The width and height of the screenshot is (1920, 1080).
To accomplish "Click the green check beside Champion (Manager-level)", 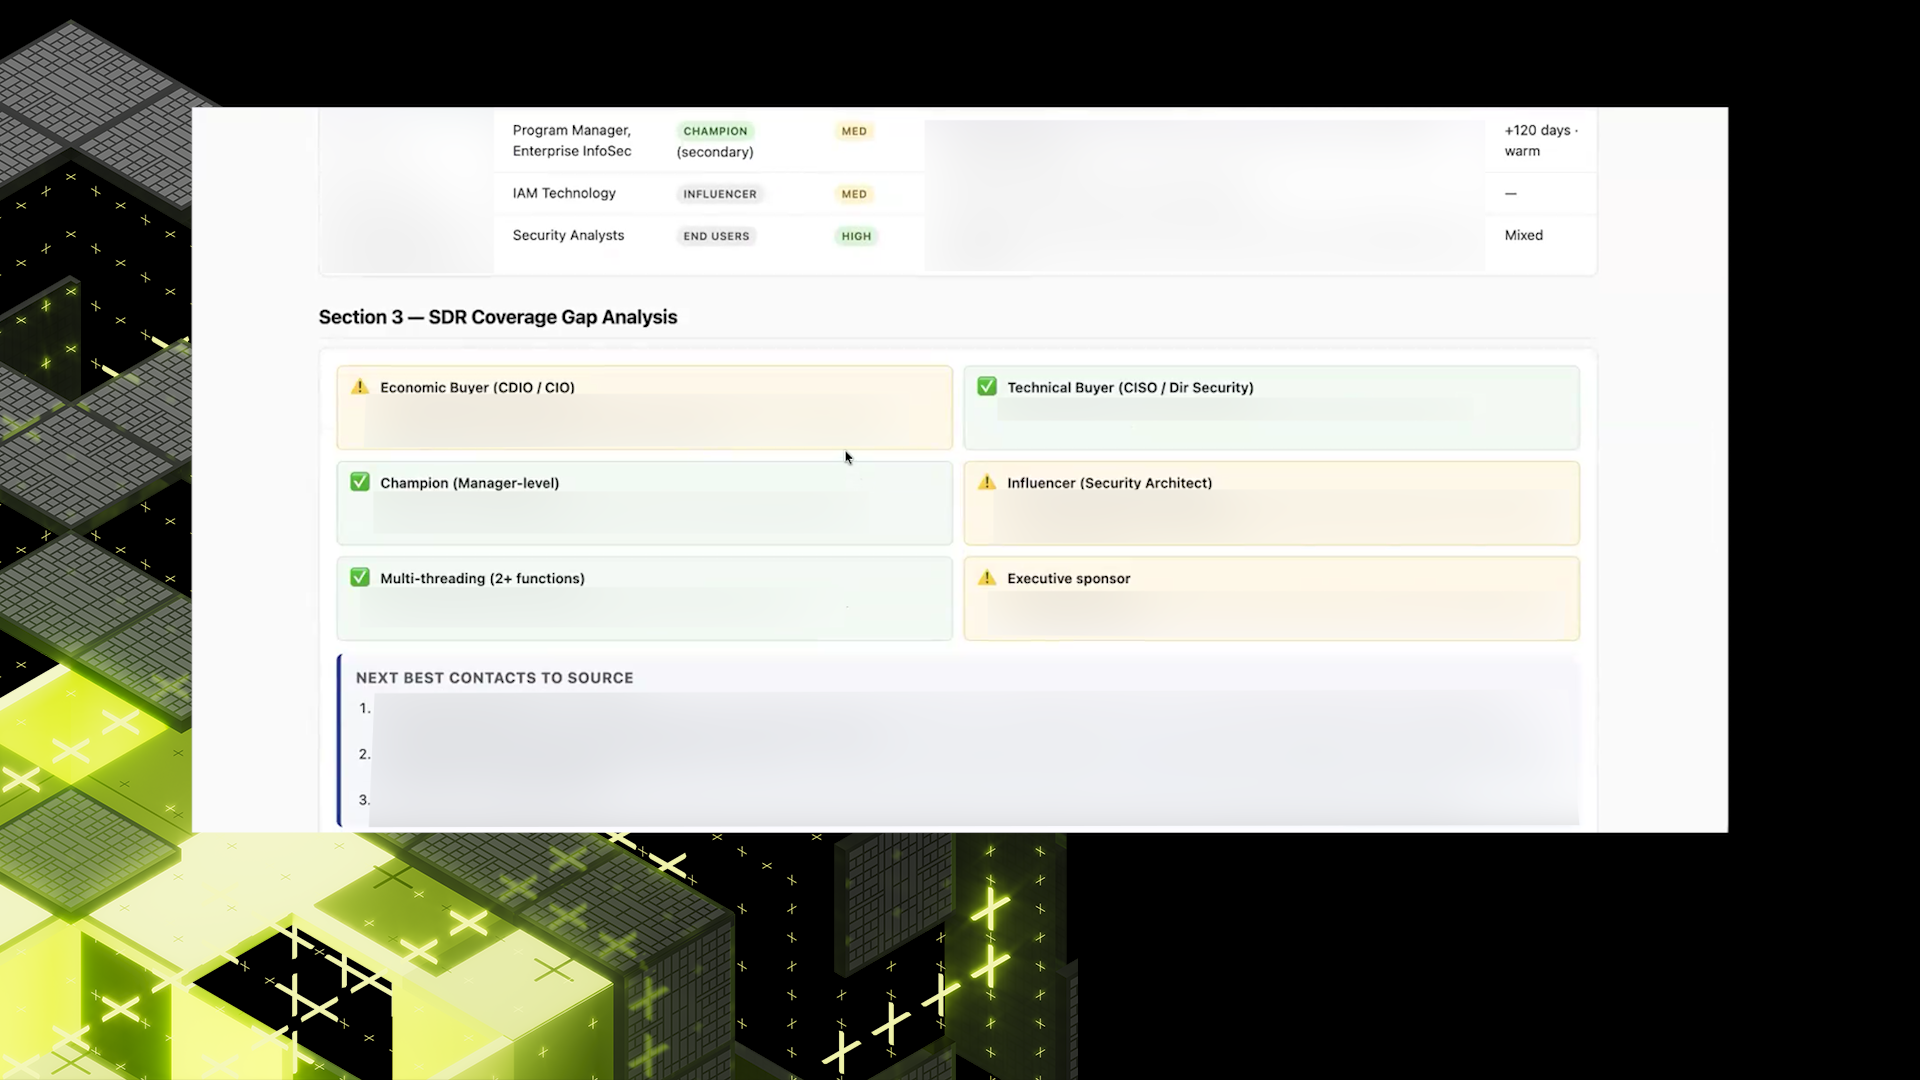I will [360, 482].
